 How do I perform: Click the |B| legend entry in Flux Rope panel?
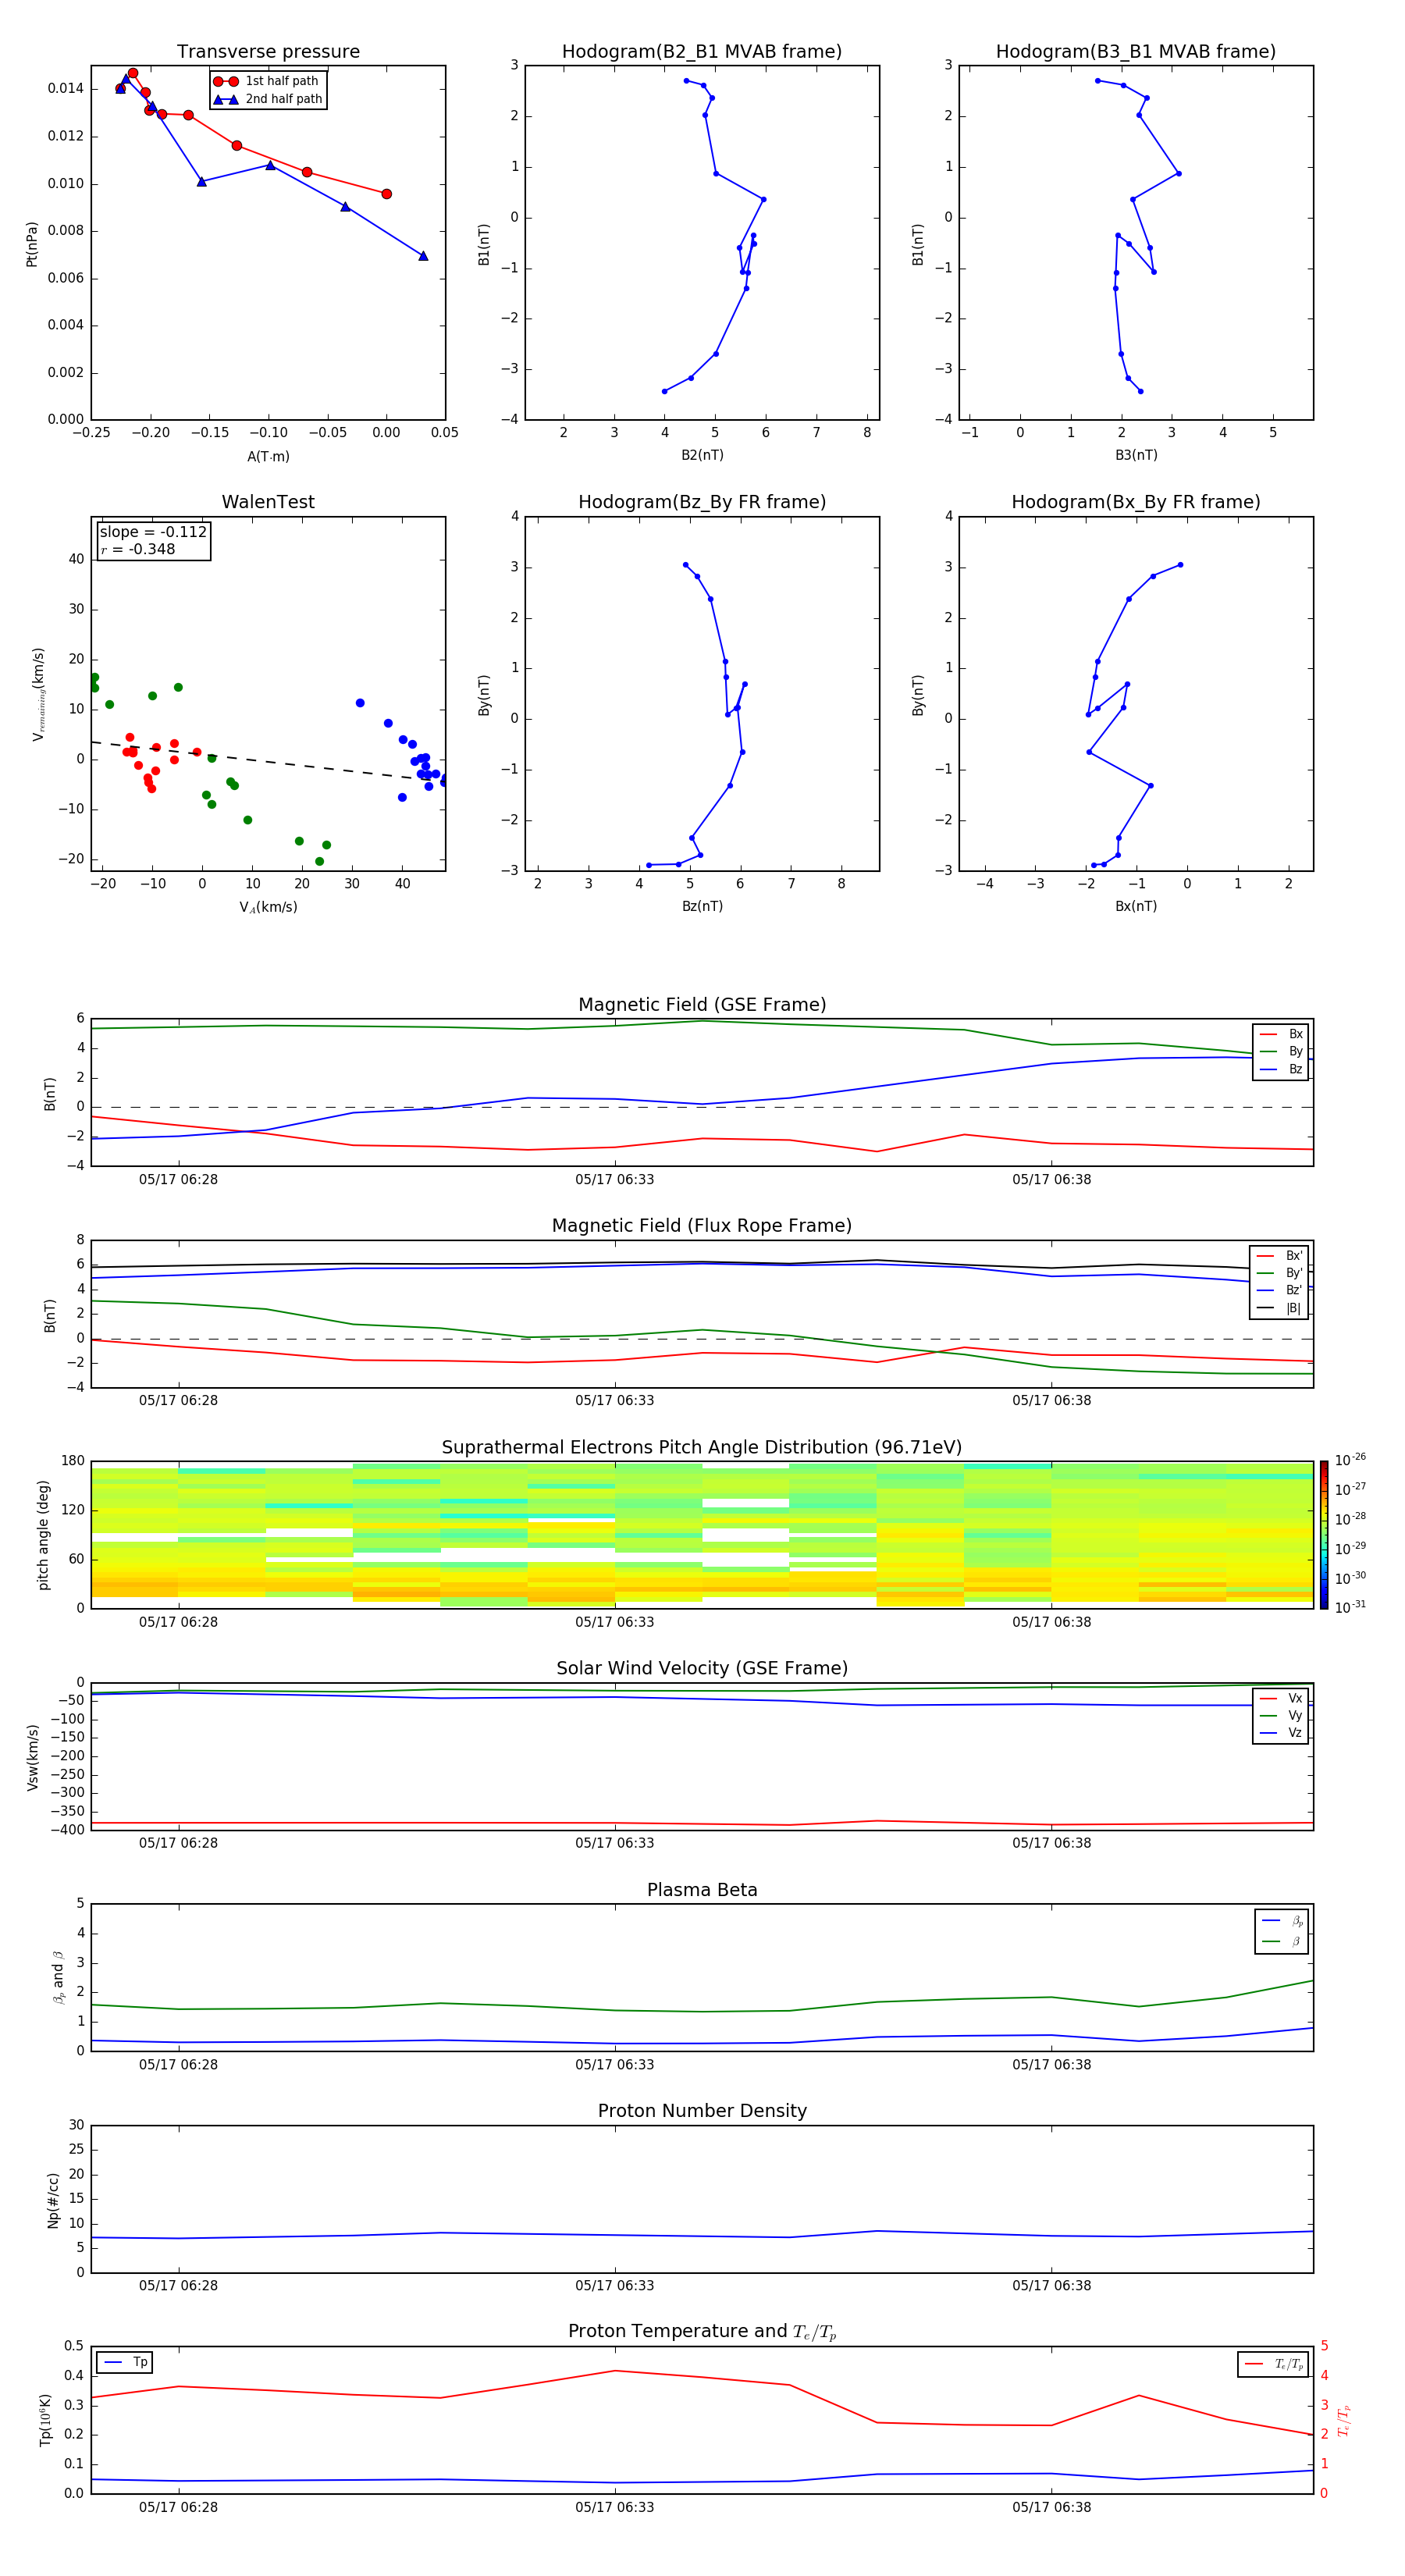[1279, 1308]
